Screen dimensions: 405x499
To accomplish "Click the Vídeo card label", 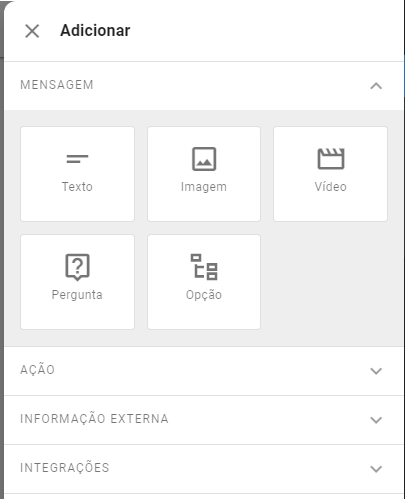I will [331, 187].
